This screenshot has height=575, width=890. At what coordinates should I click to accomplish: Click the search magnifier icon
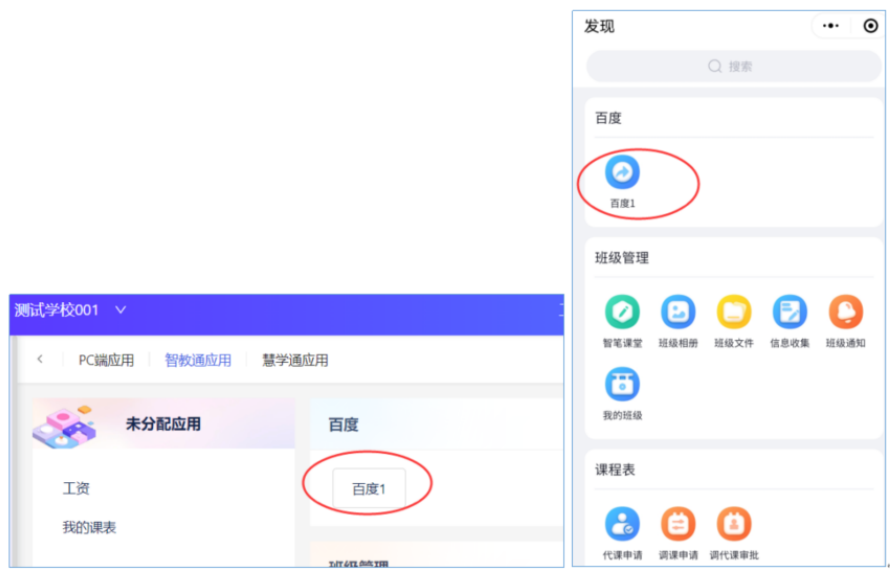click(715, 66)
